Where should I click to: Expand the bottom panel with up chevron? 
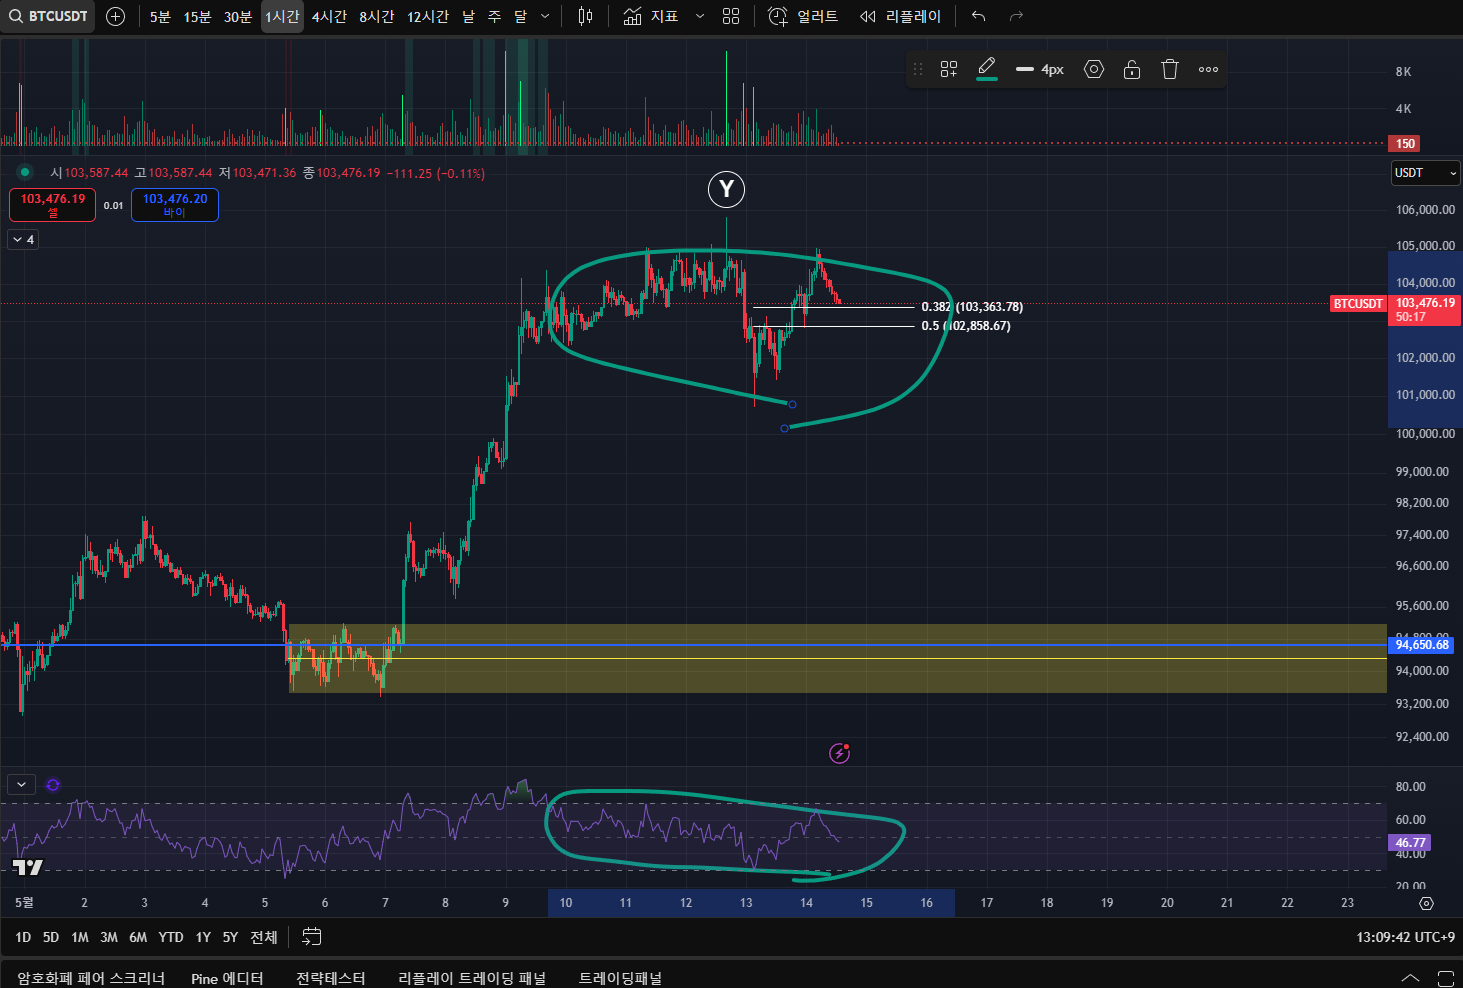pos(1410,977)
